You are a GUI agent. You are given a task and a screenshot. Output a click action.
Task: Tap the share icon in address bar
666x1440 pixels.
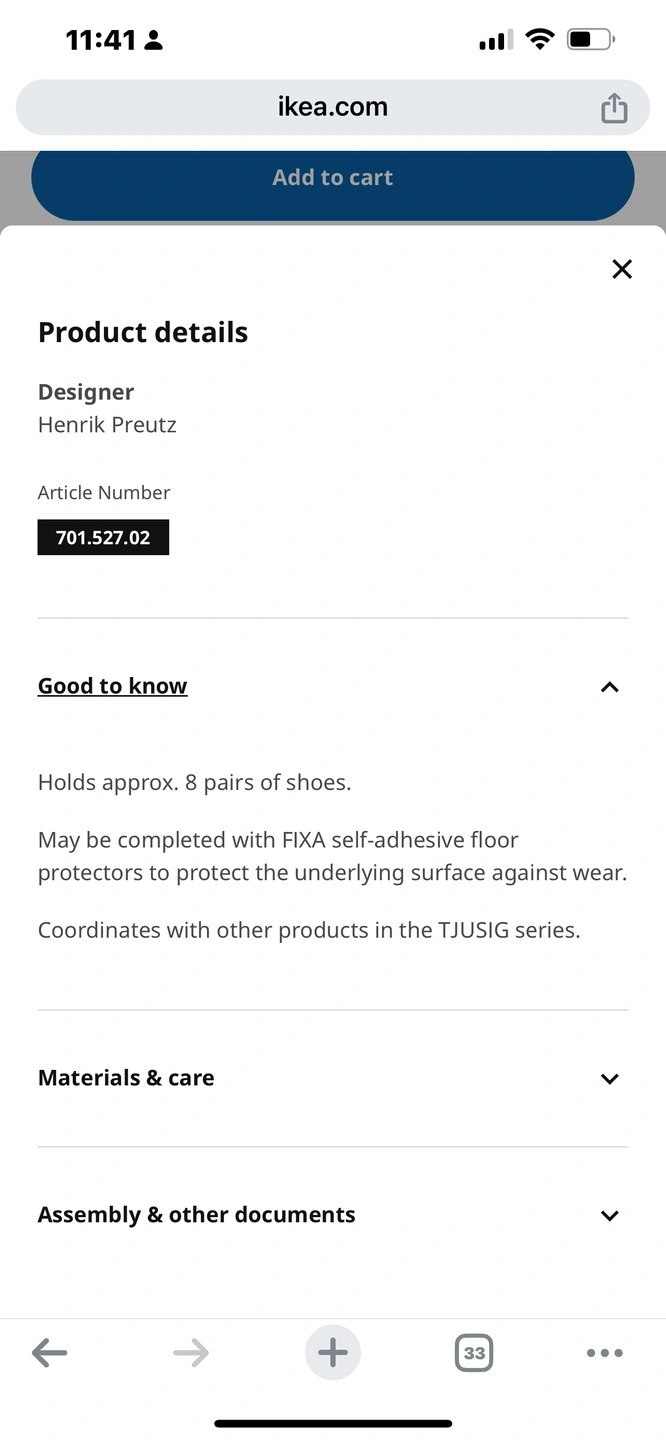[x=614, y=108]
